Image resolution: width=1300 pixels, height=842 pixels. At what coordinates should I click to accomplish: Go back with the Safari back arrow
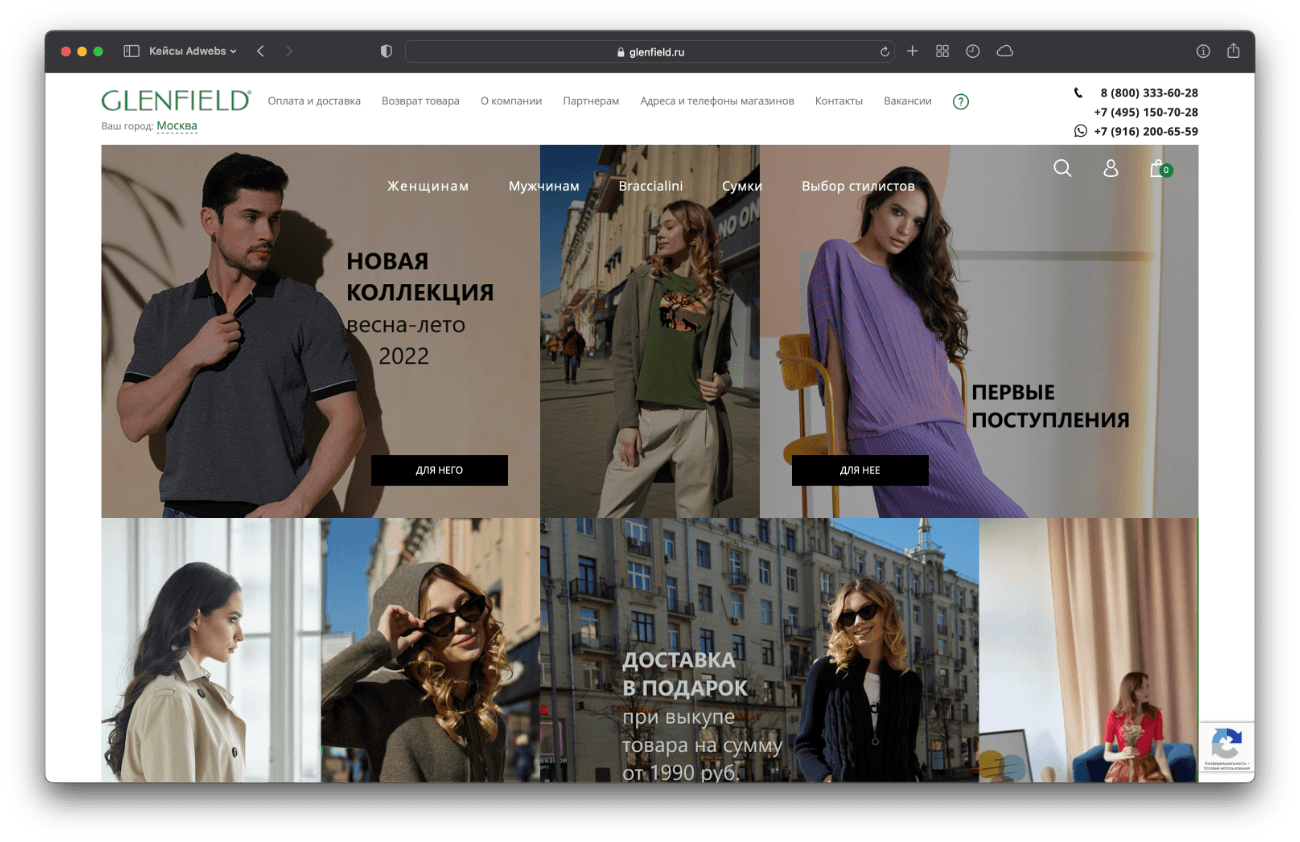(260, 51)
